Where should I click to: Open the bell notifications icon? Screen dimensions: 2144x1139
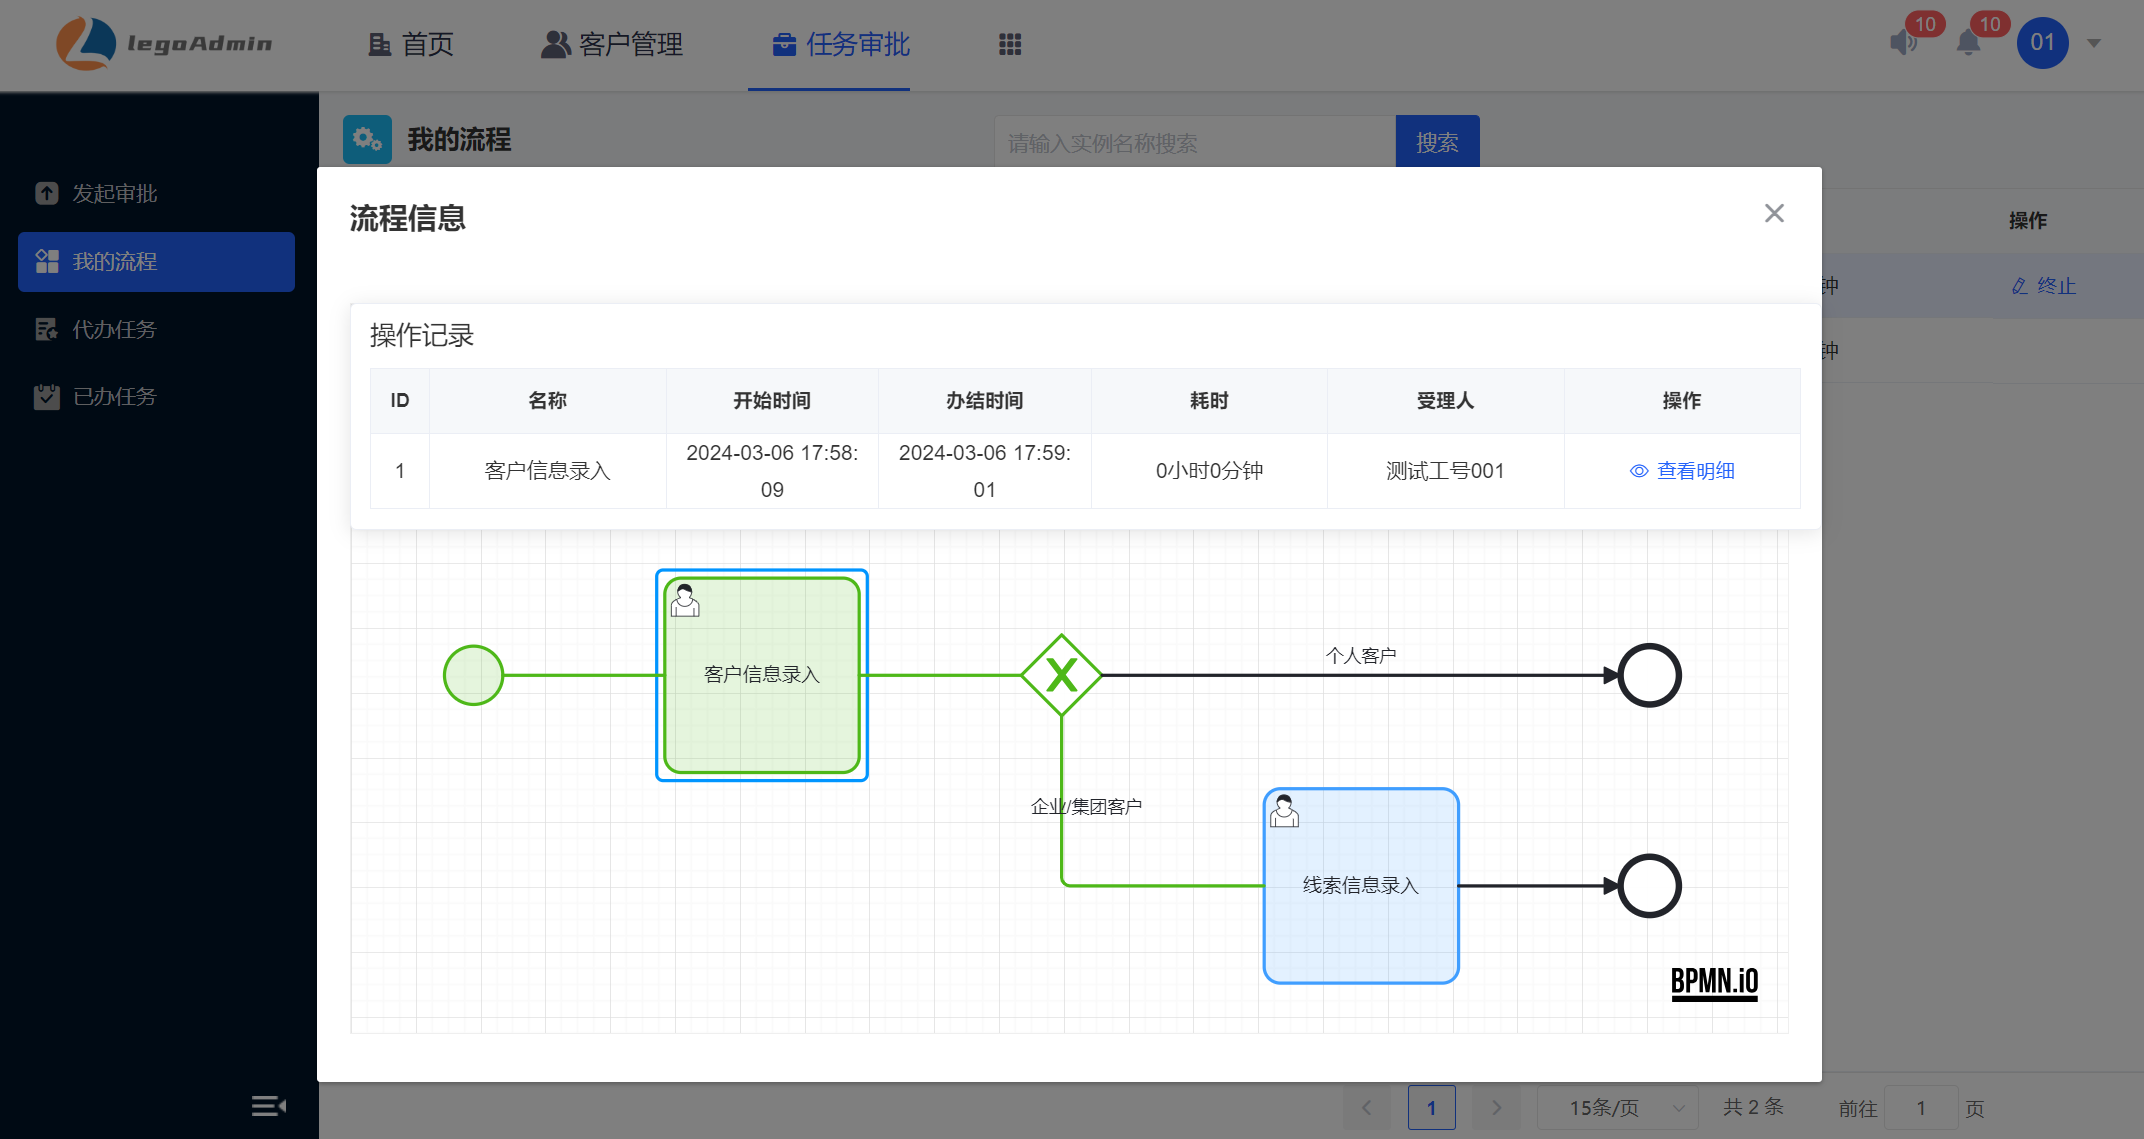point(1968,43)
